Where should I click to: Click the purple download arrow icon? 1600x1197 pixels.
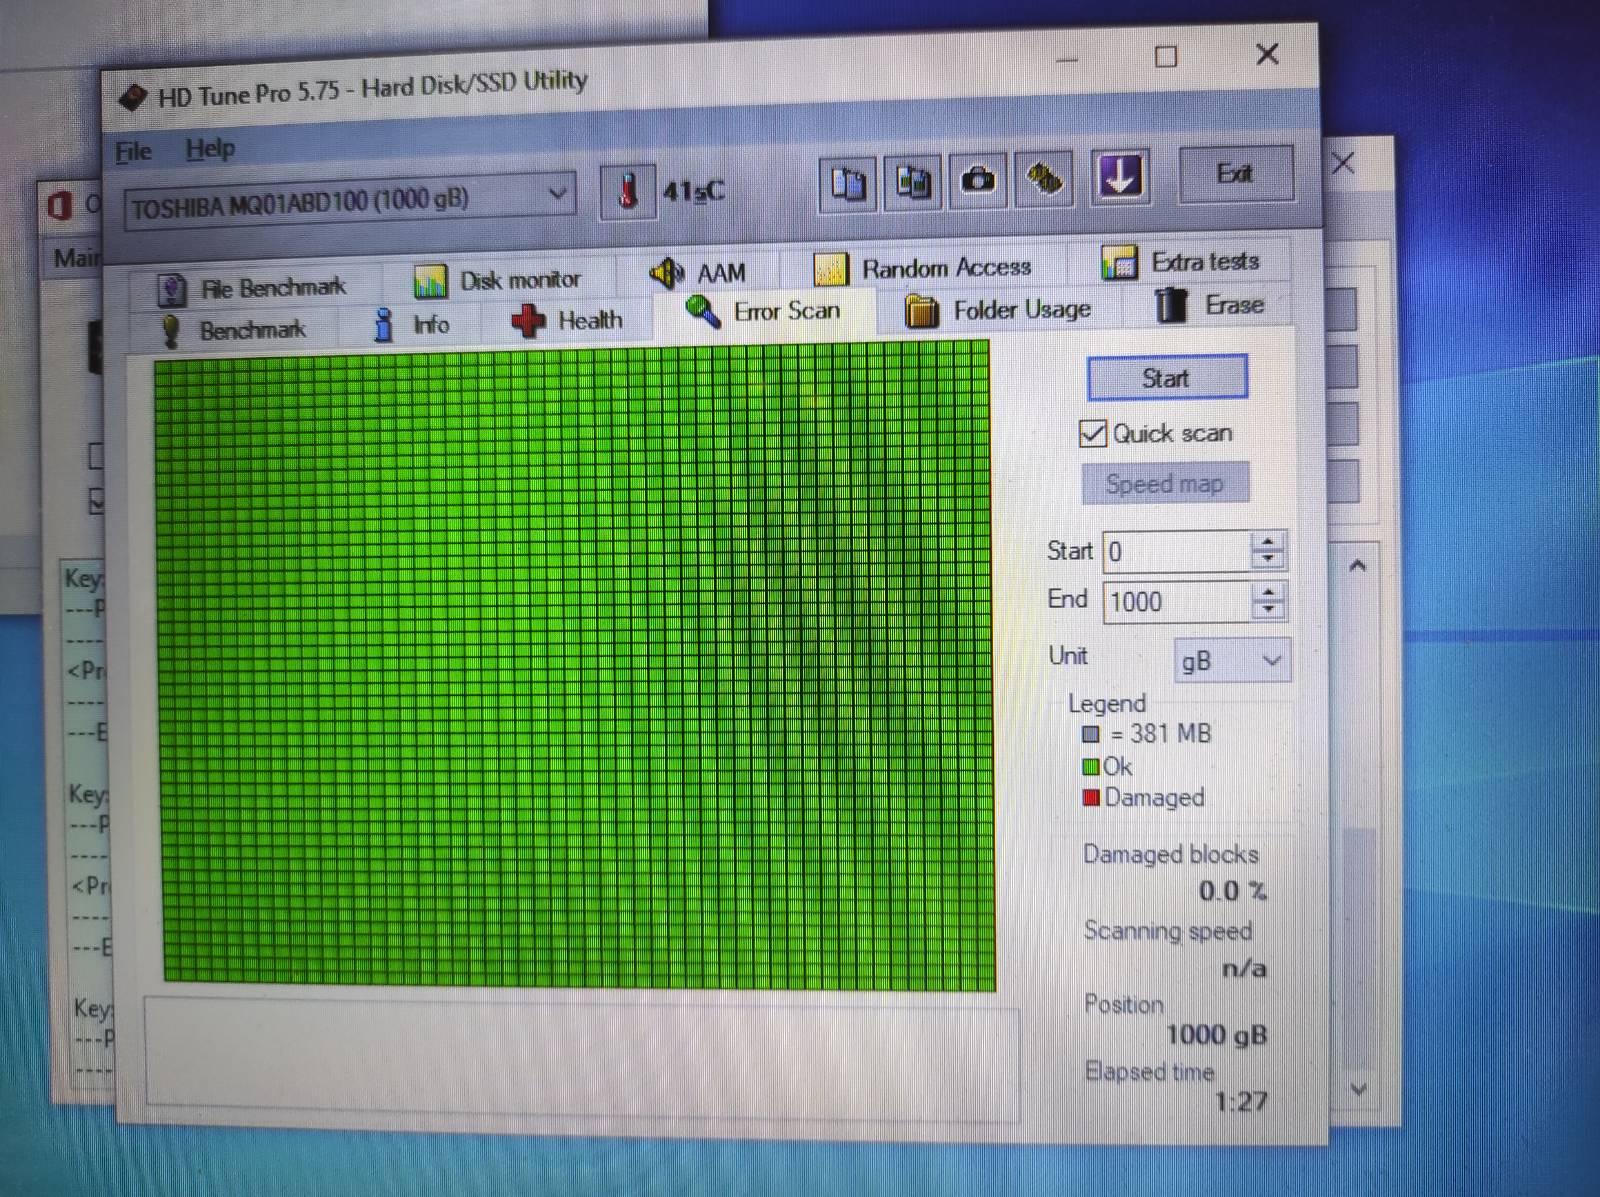click(x=1120, y=177)
